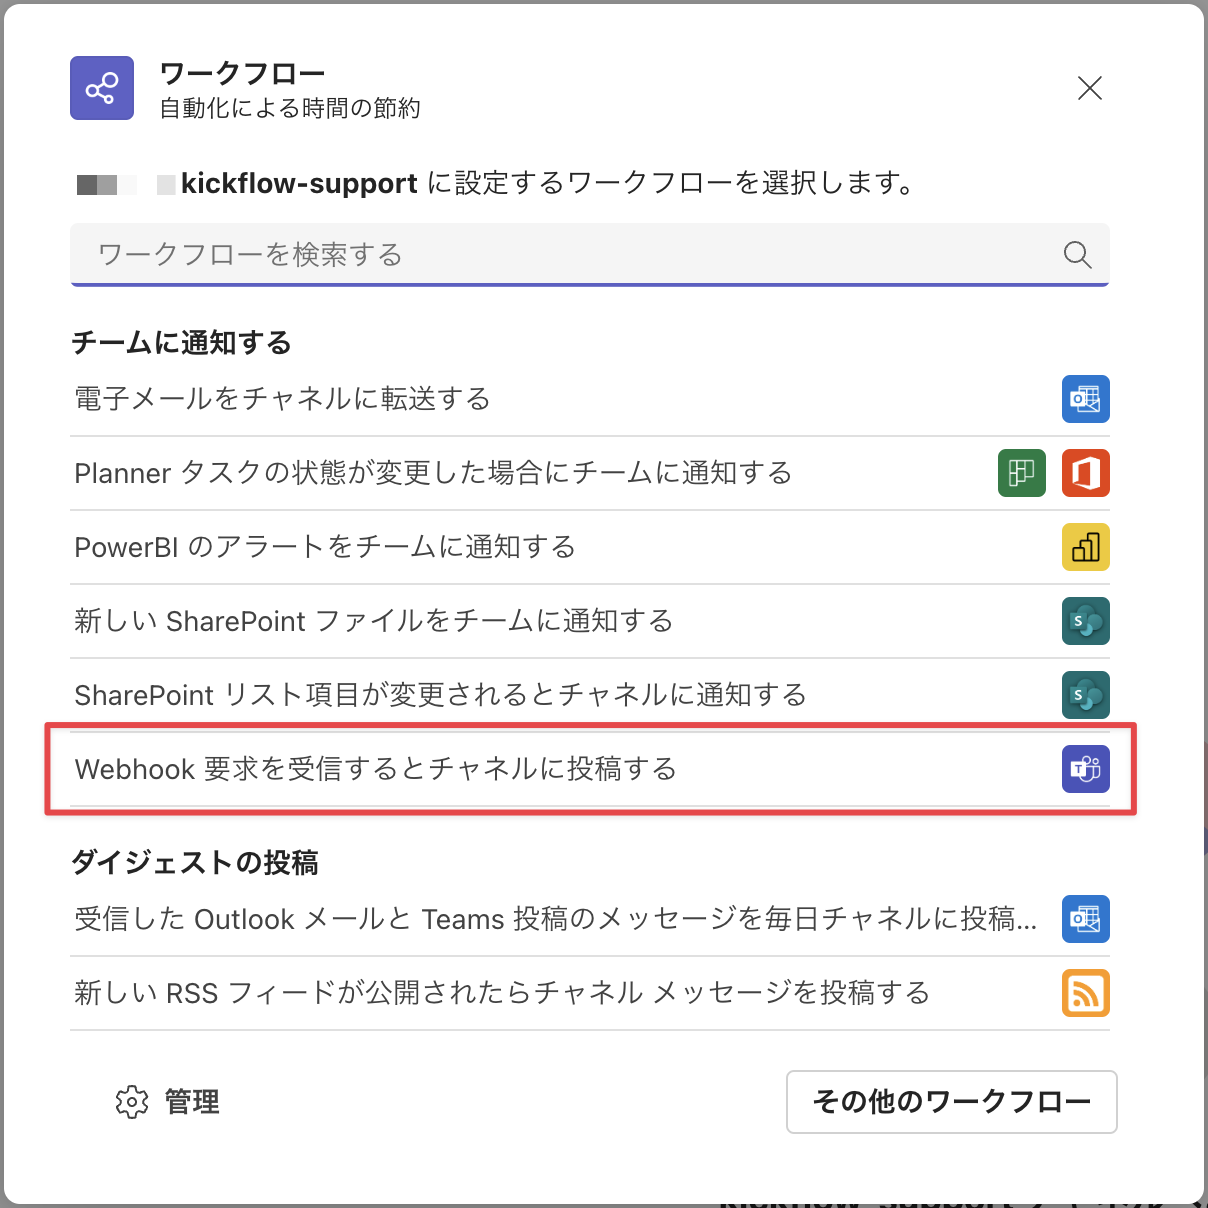This screenshot has height=1208, width=1208.
Task: Click the gear icon beside 管理
Action: coord(132,1102)
